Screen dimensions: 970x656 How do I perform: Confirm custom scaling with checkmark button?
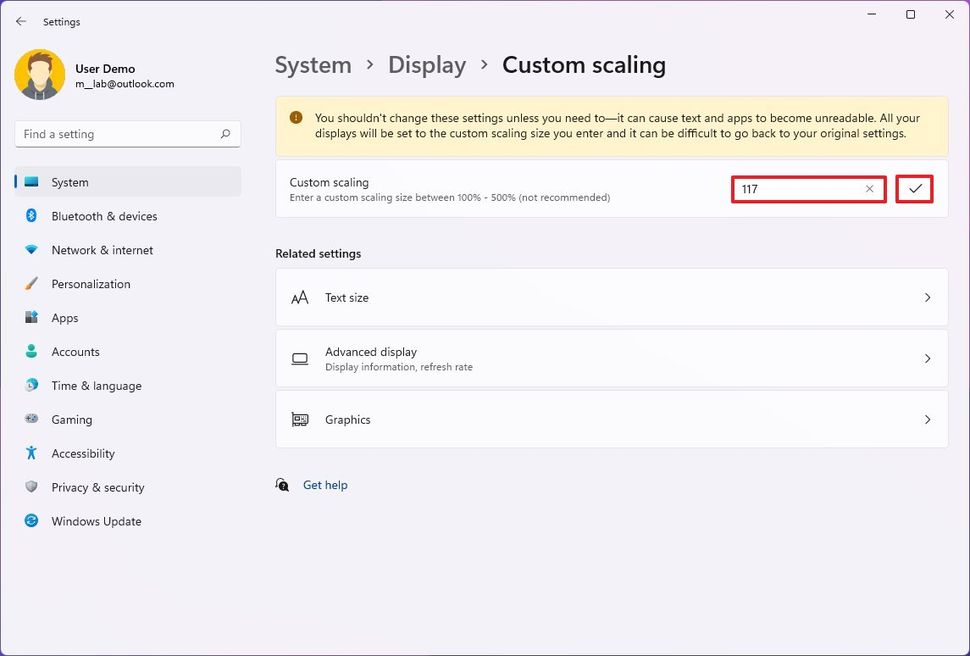pyautogui.click(x=914, y=189)
